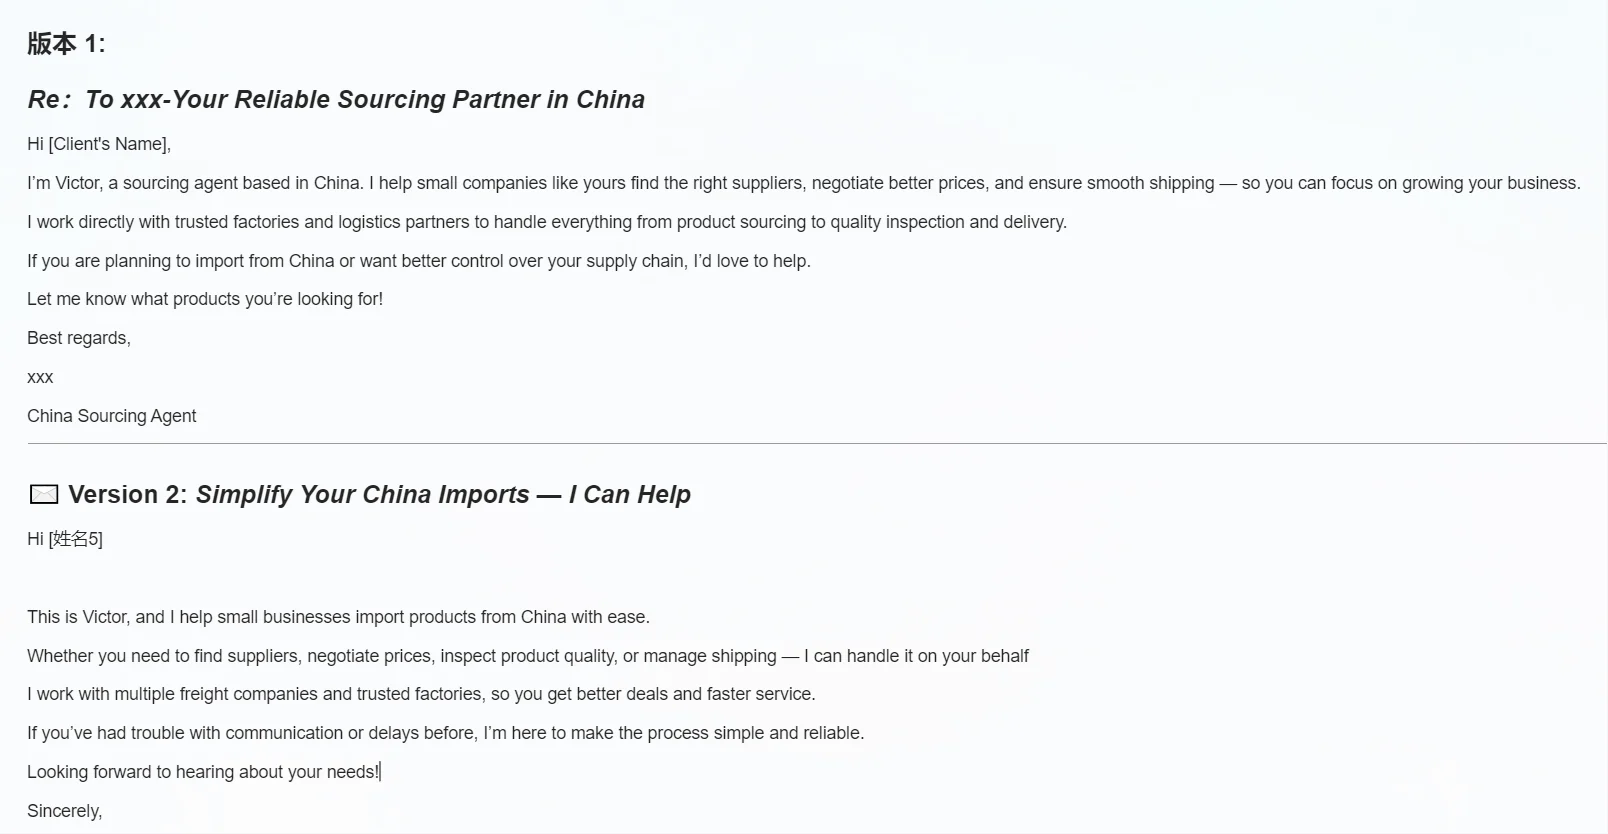
Task: Click the line 'I work directly with trusted factories'
Action: [x=547, y=222]
